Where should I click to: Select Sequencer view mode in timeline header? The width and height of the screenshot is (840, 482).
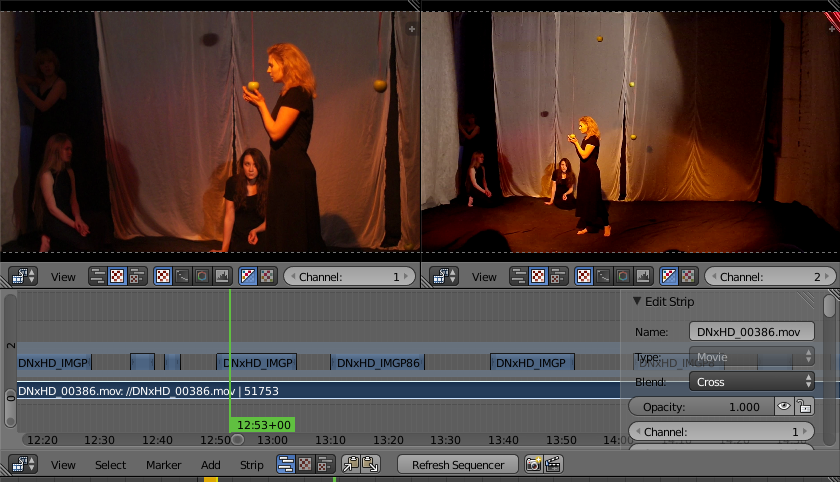tap(286, 464)
